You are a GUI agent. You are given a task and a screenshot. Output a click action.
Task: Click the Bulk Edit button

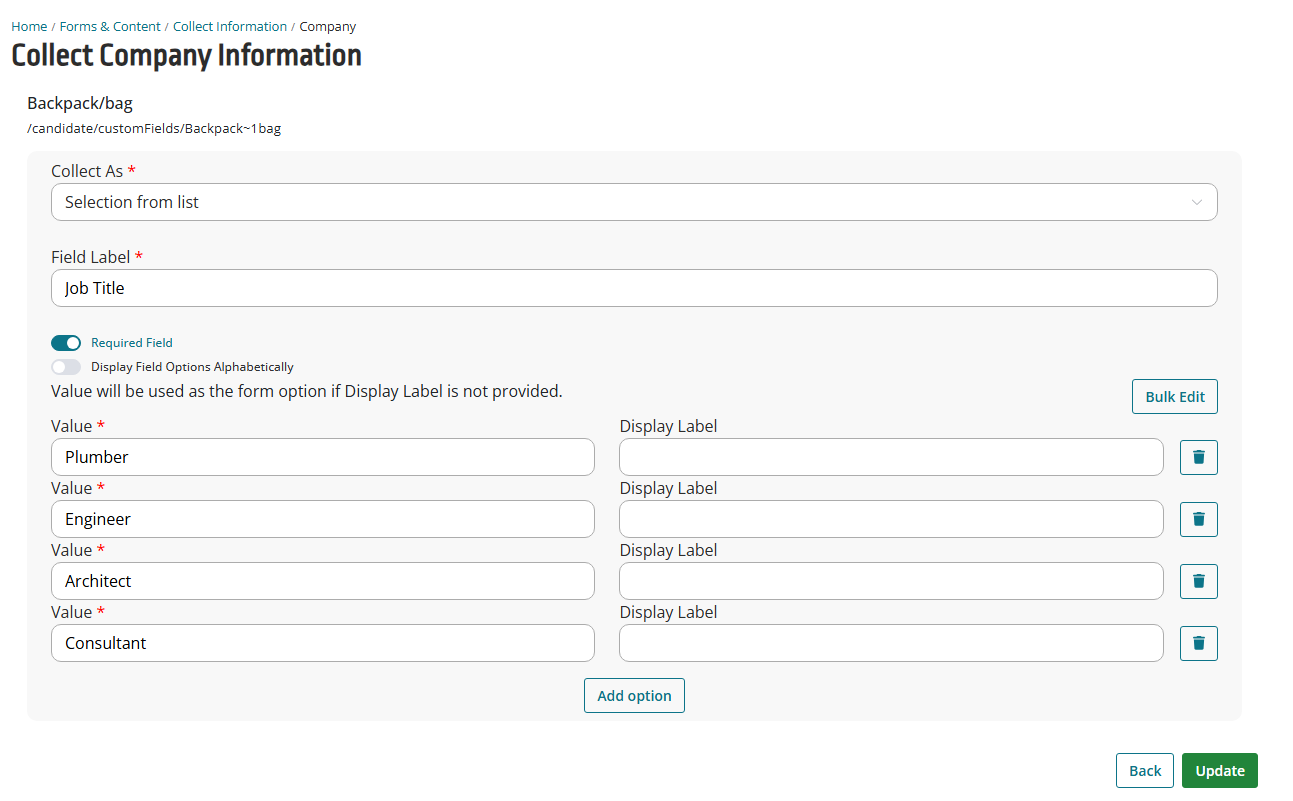pyautogui.click(x=1175, y=396)
